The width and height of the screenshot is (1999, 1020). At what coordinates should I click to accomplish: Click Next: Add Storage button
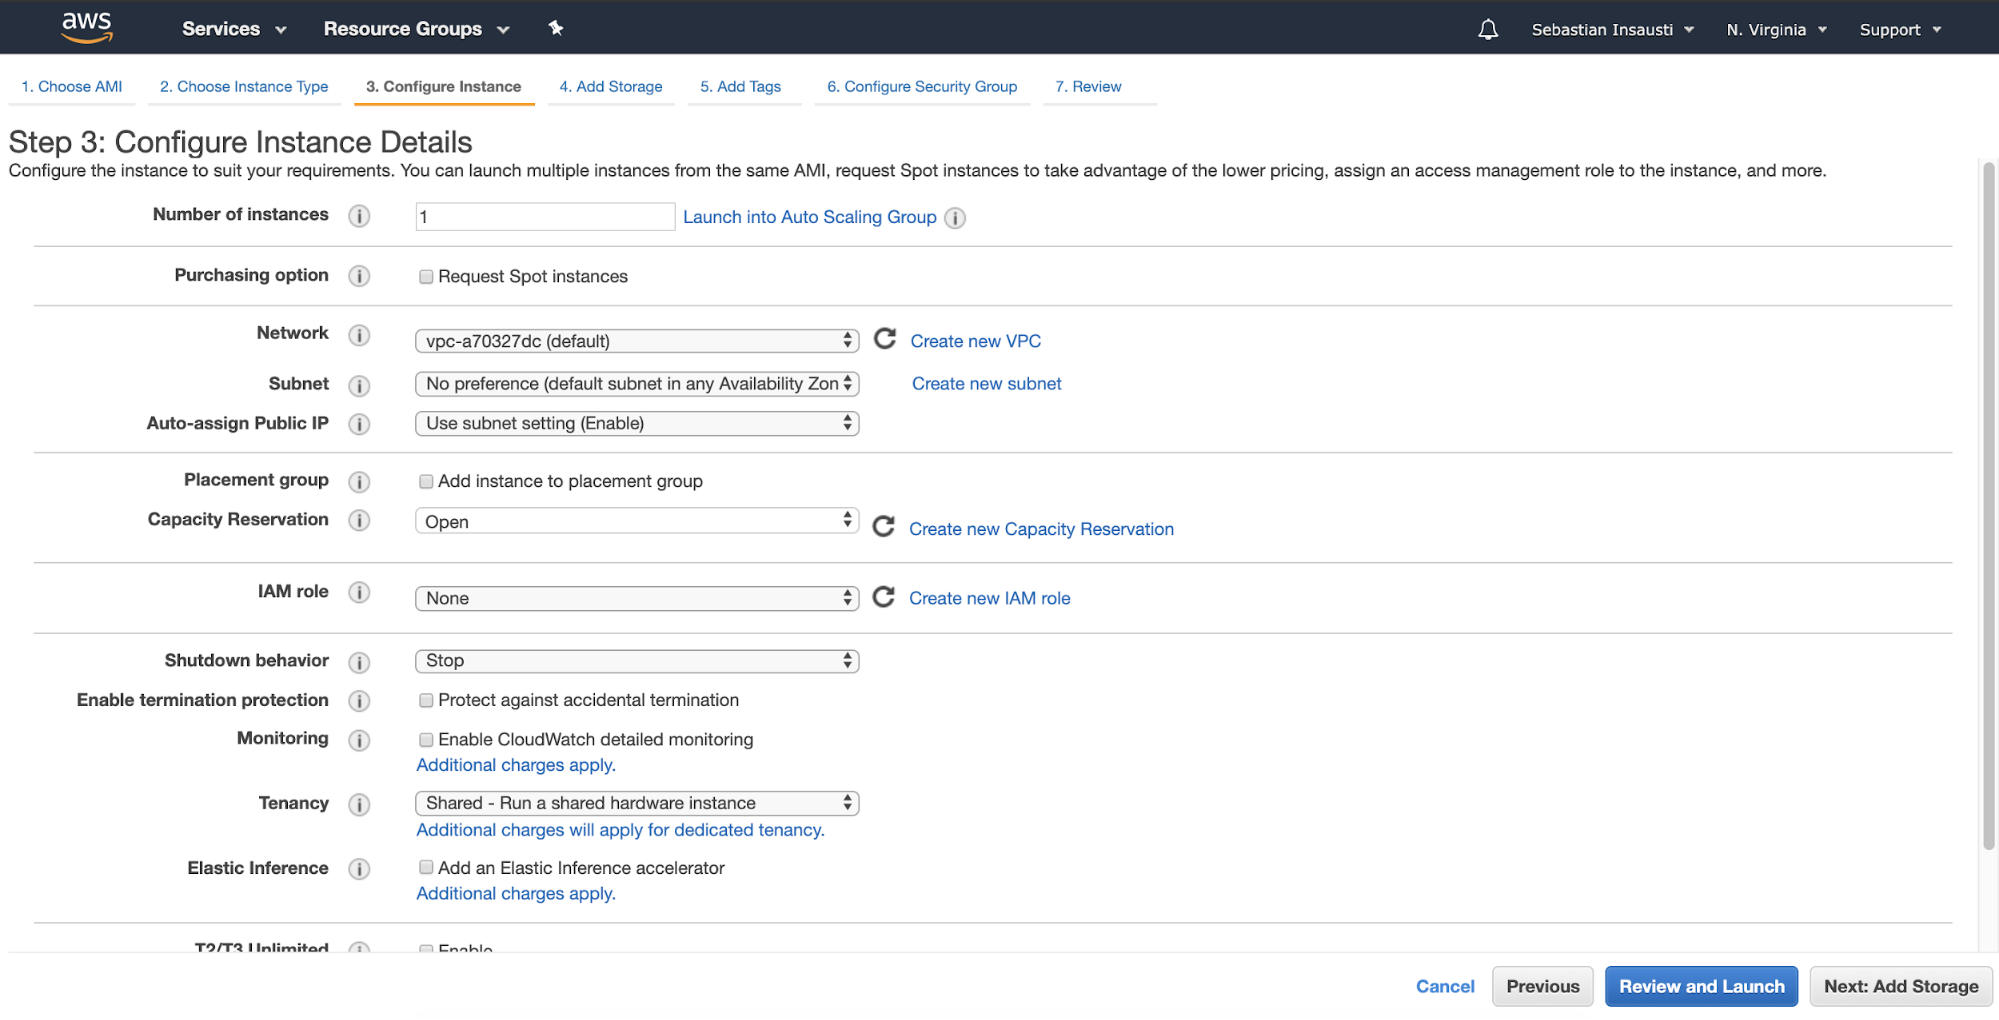(x=1901, y=986)
